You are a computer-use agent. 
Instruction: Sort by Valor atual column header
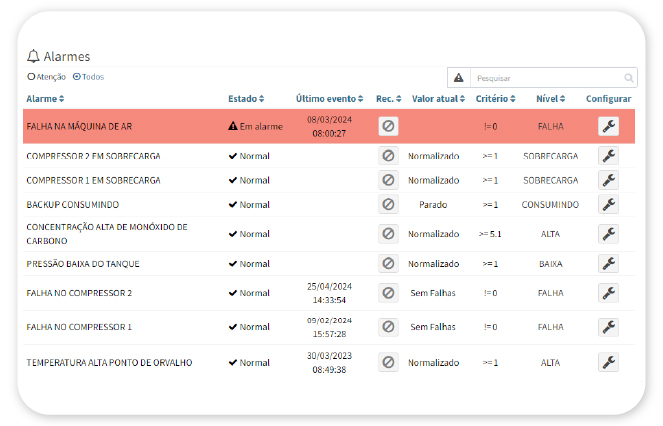click(x=439, y=99)
